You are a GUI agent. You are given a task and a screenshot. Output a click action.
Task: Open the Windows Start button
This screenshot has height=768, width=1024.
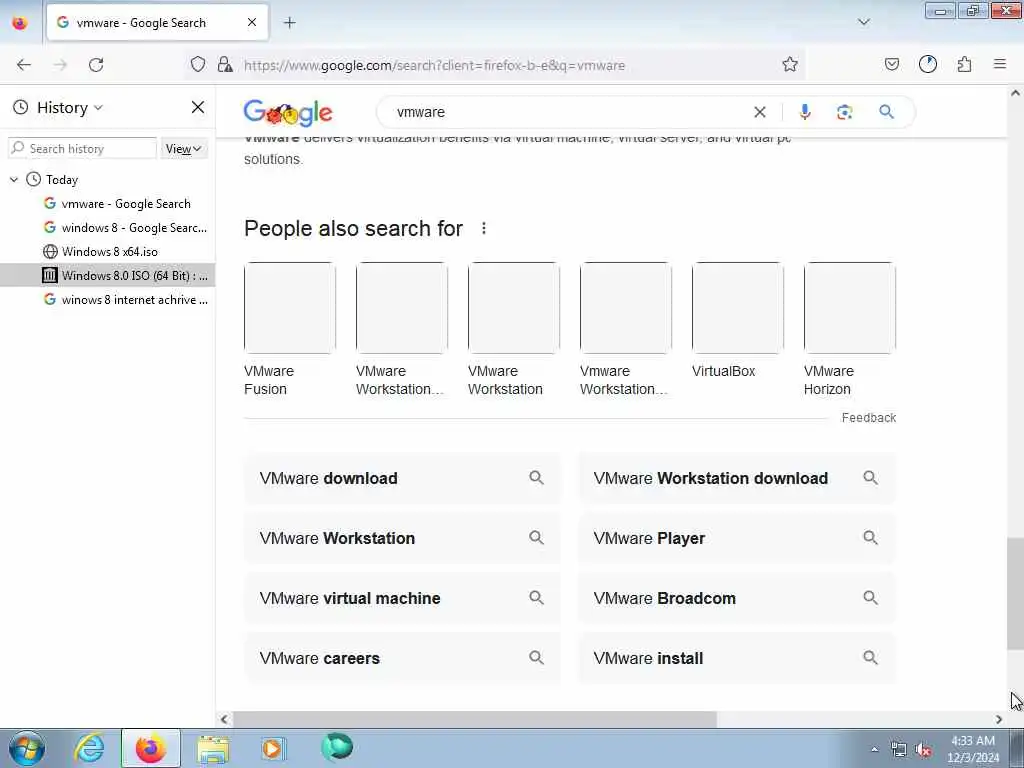[x=27, y=748]
